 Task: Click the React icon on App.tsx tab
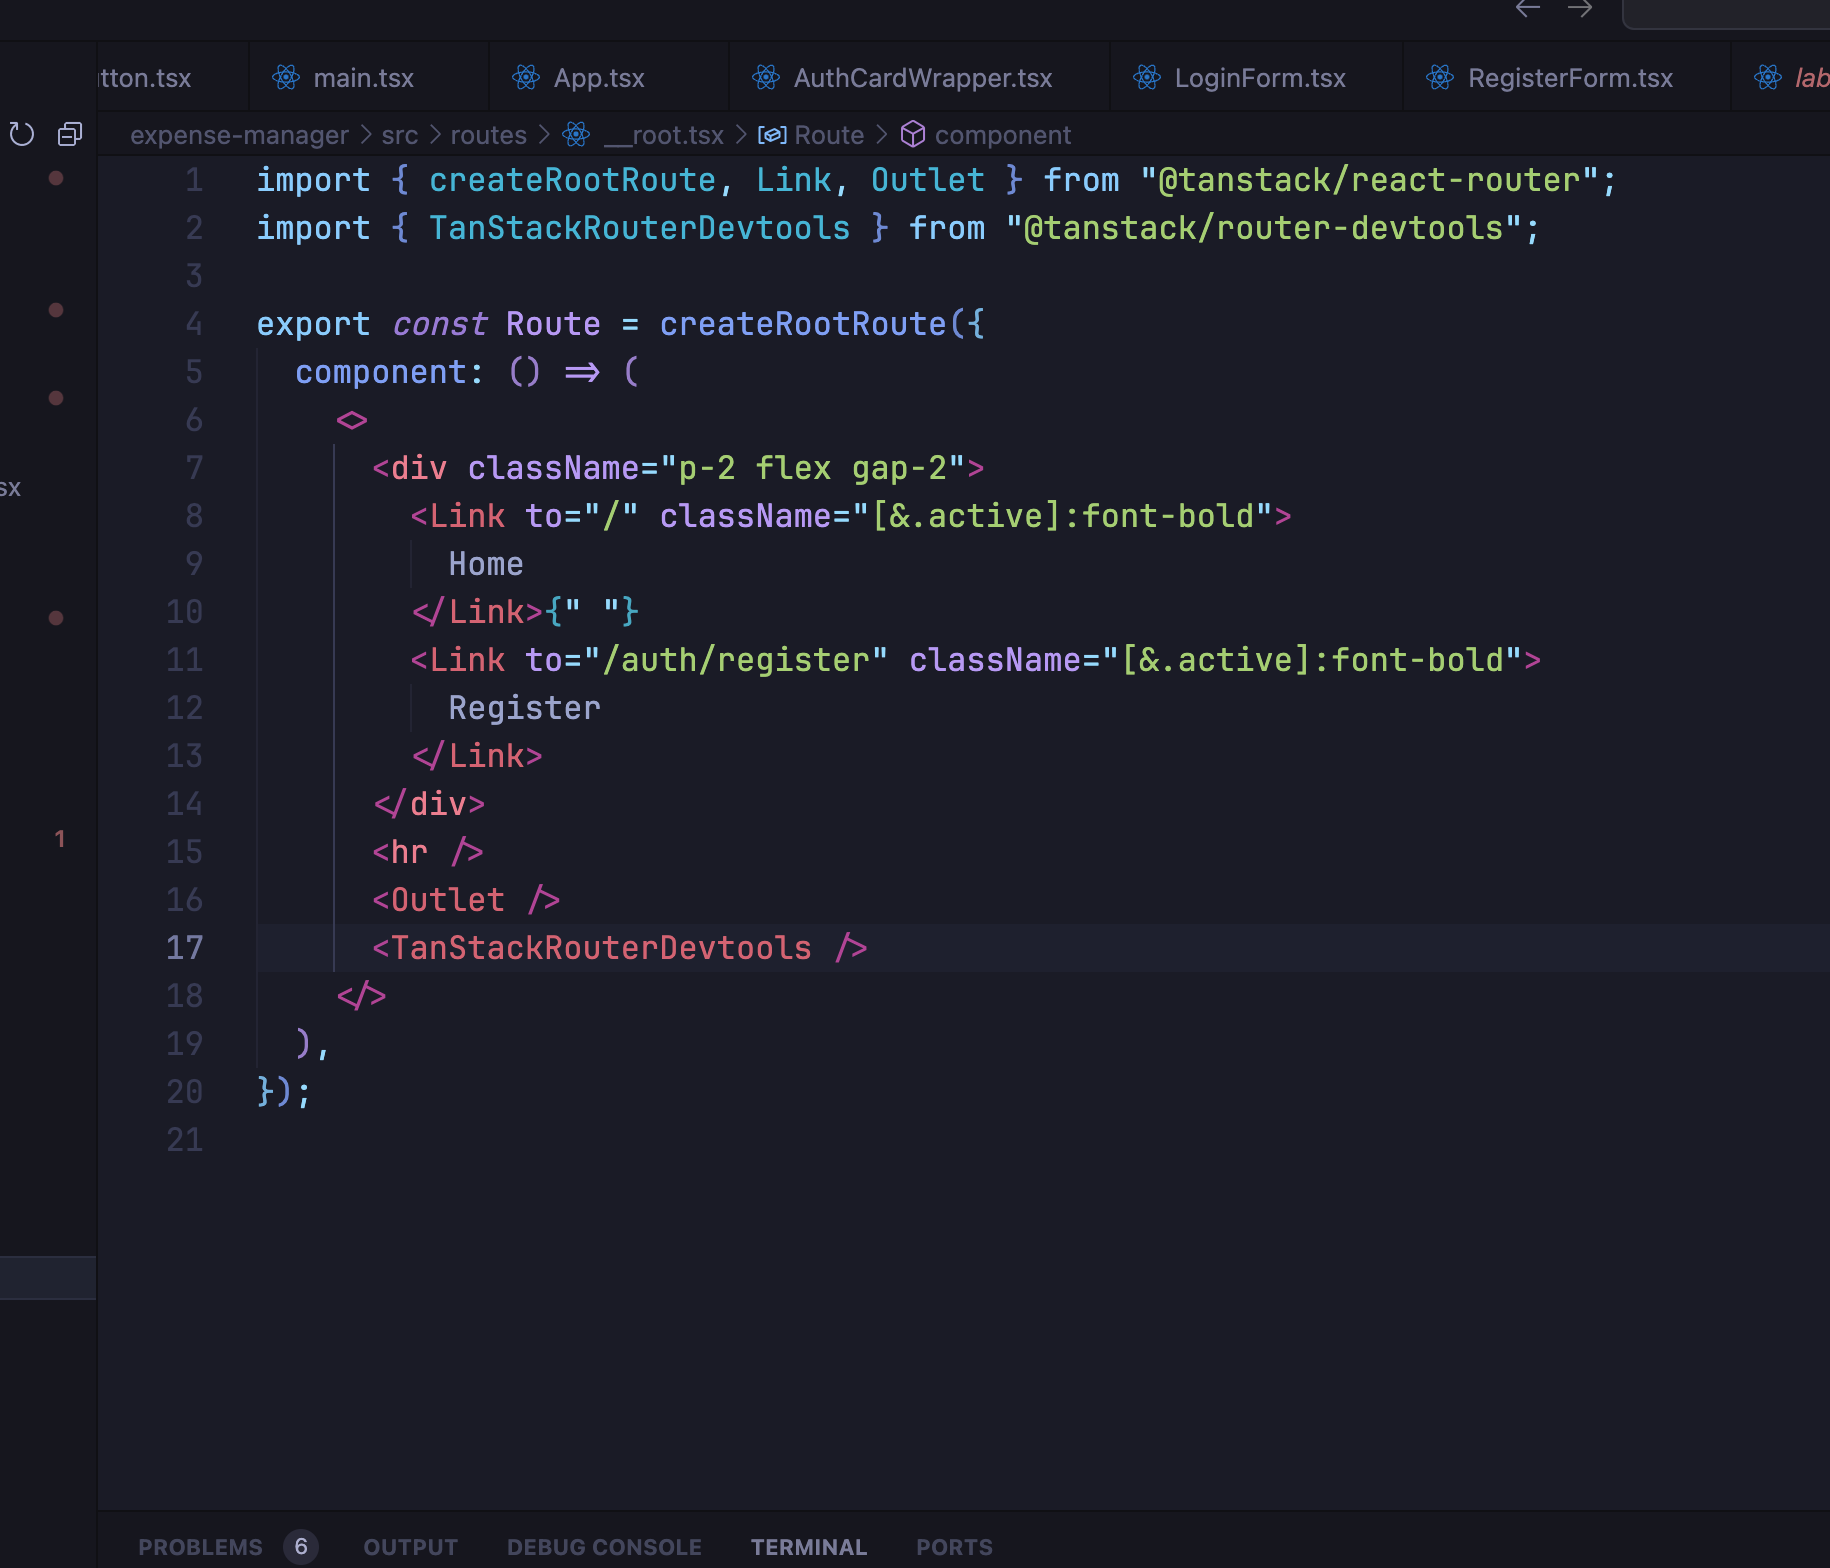[x=526, y=78]
